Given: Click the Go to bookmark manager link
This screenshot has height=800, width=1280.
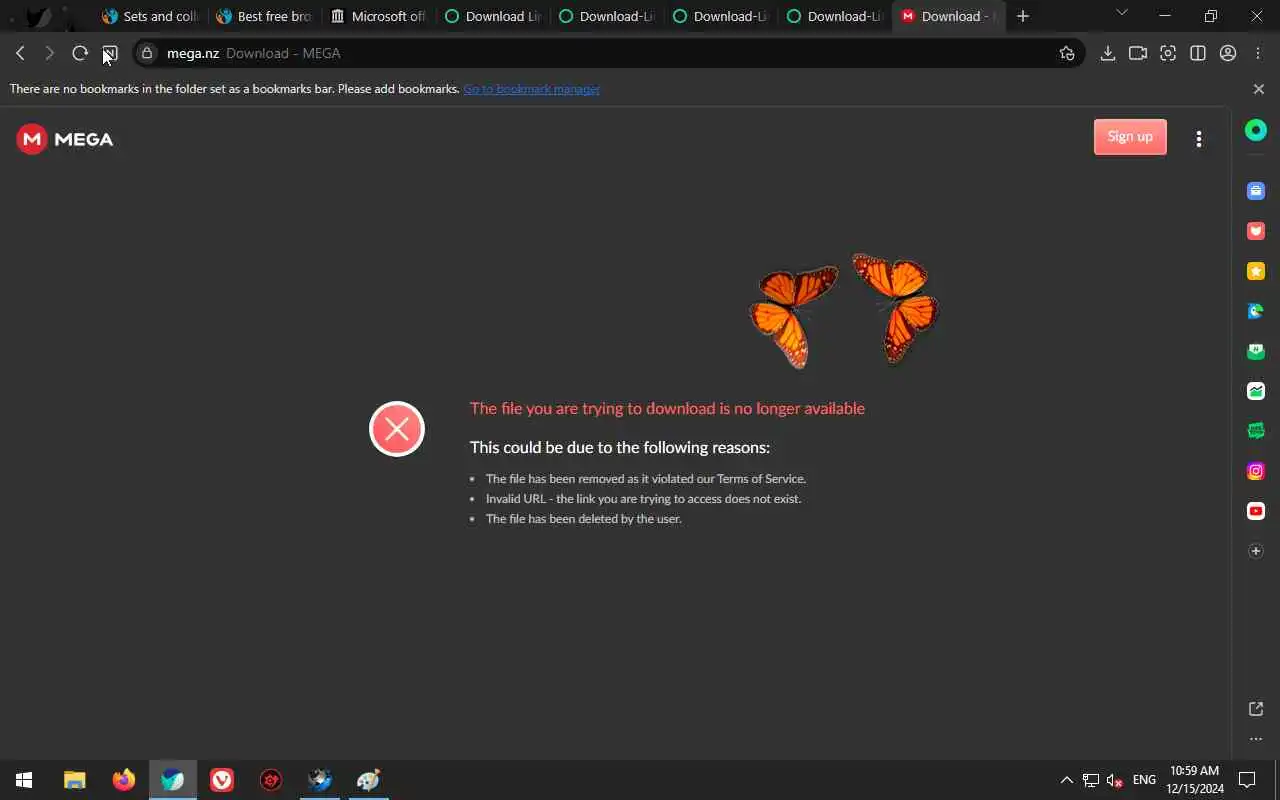Looking at the screenshot, I should [531, 89].
